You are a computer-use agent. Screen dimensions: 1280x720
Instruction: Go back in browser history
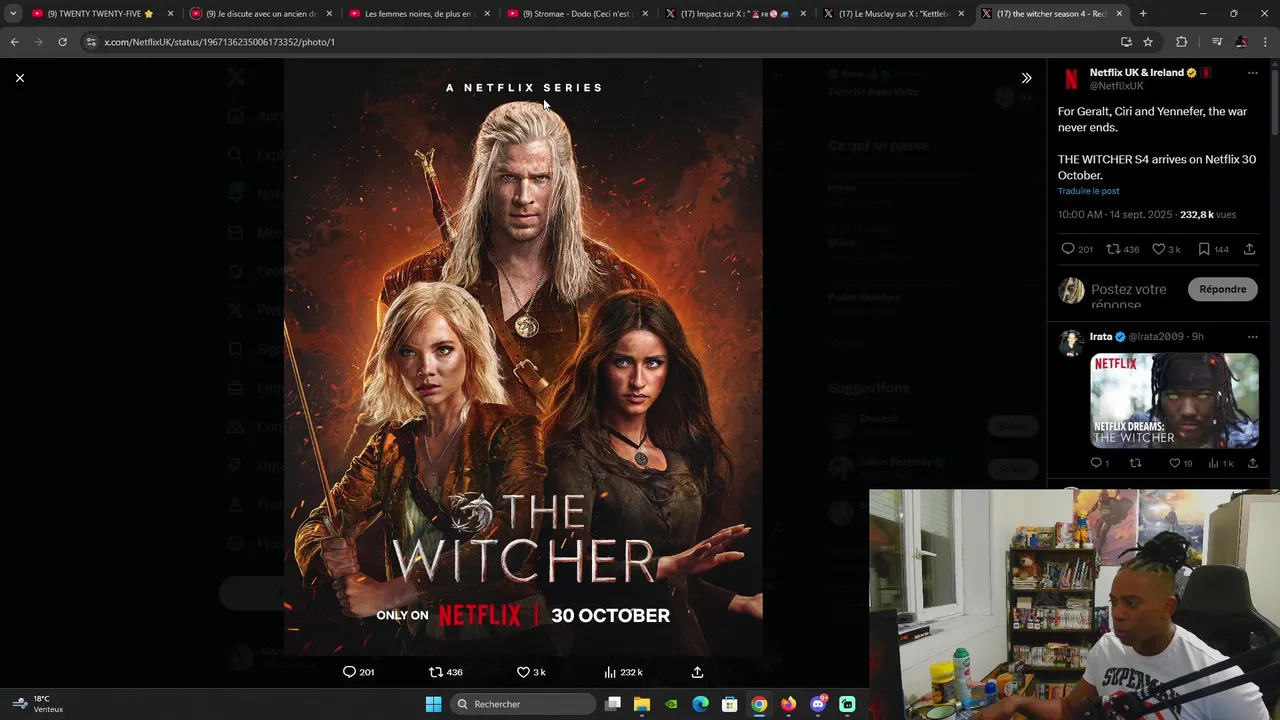pyautogui.click(x=14, y=42)
